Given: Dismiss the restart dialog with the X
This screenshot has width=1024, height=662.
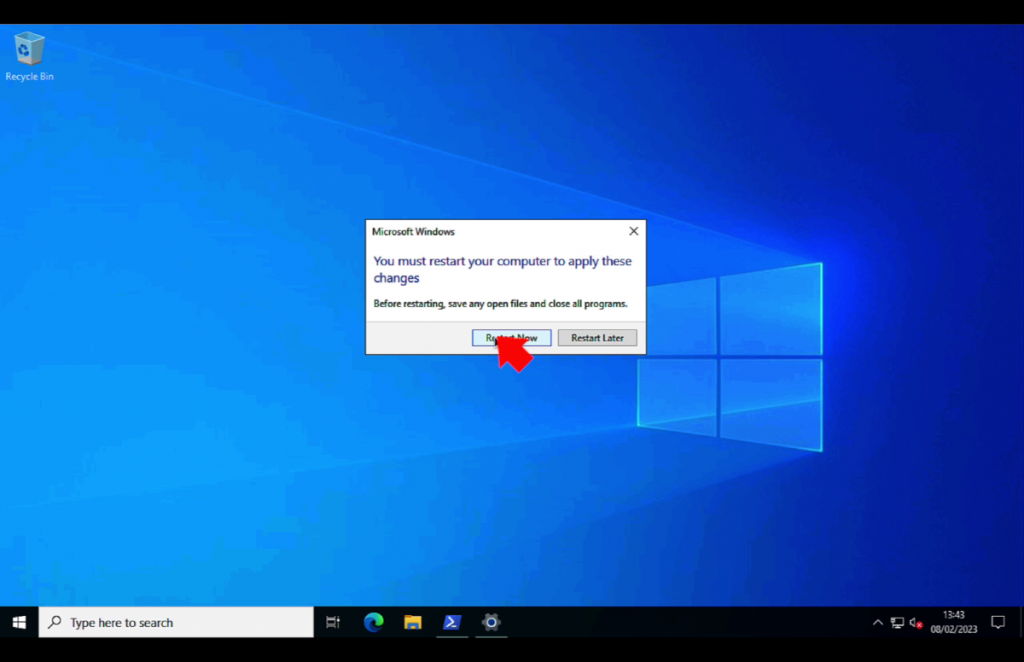Looking at the screenshot, I should click(633, 231).
